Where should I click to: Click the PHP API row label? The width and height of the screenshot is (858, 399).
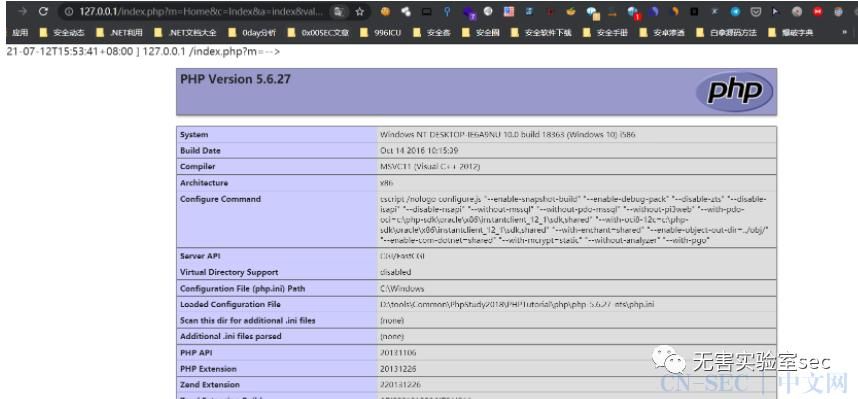click(196, 353)
